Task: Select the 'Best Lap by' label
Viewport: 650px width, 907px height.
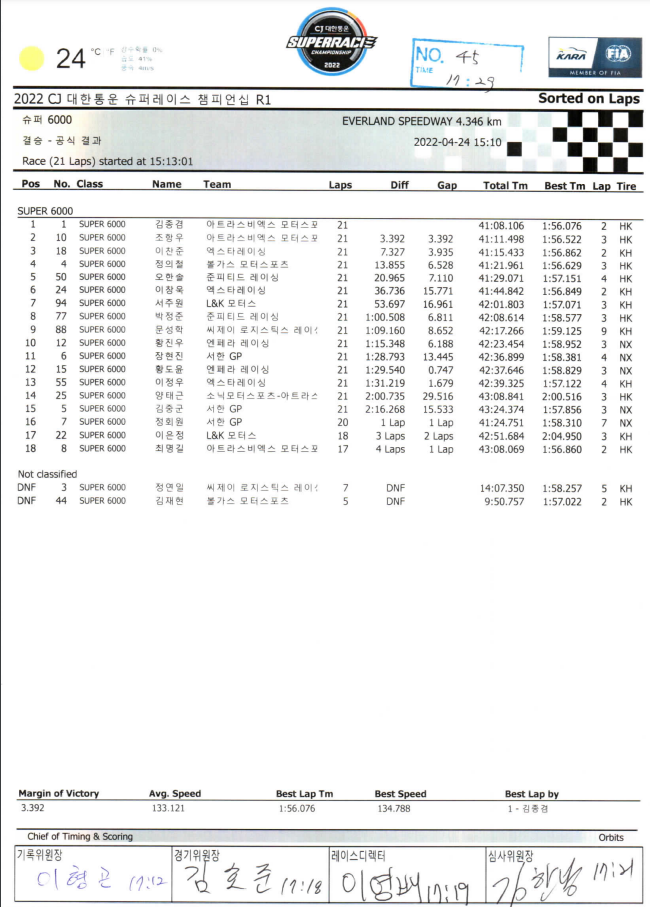Action: click(531, 794)
